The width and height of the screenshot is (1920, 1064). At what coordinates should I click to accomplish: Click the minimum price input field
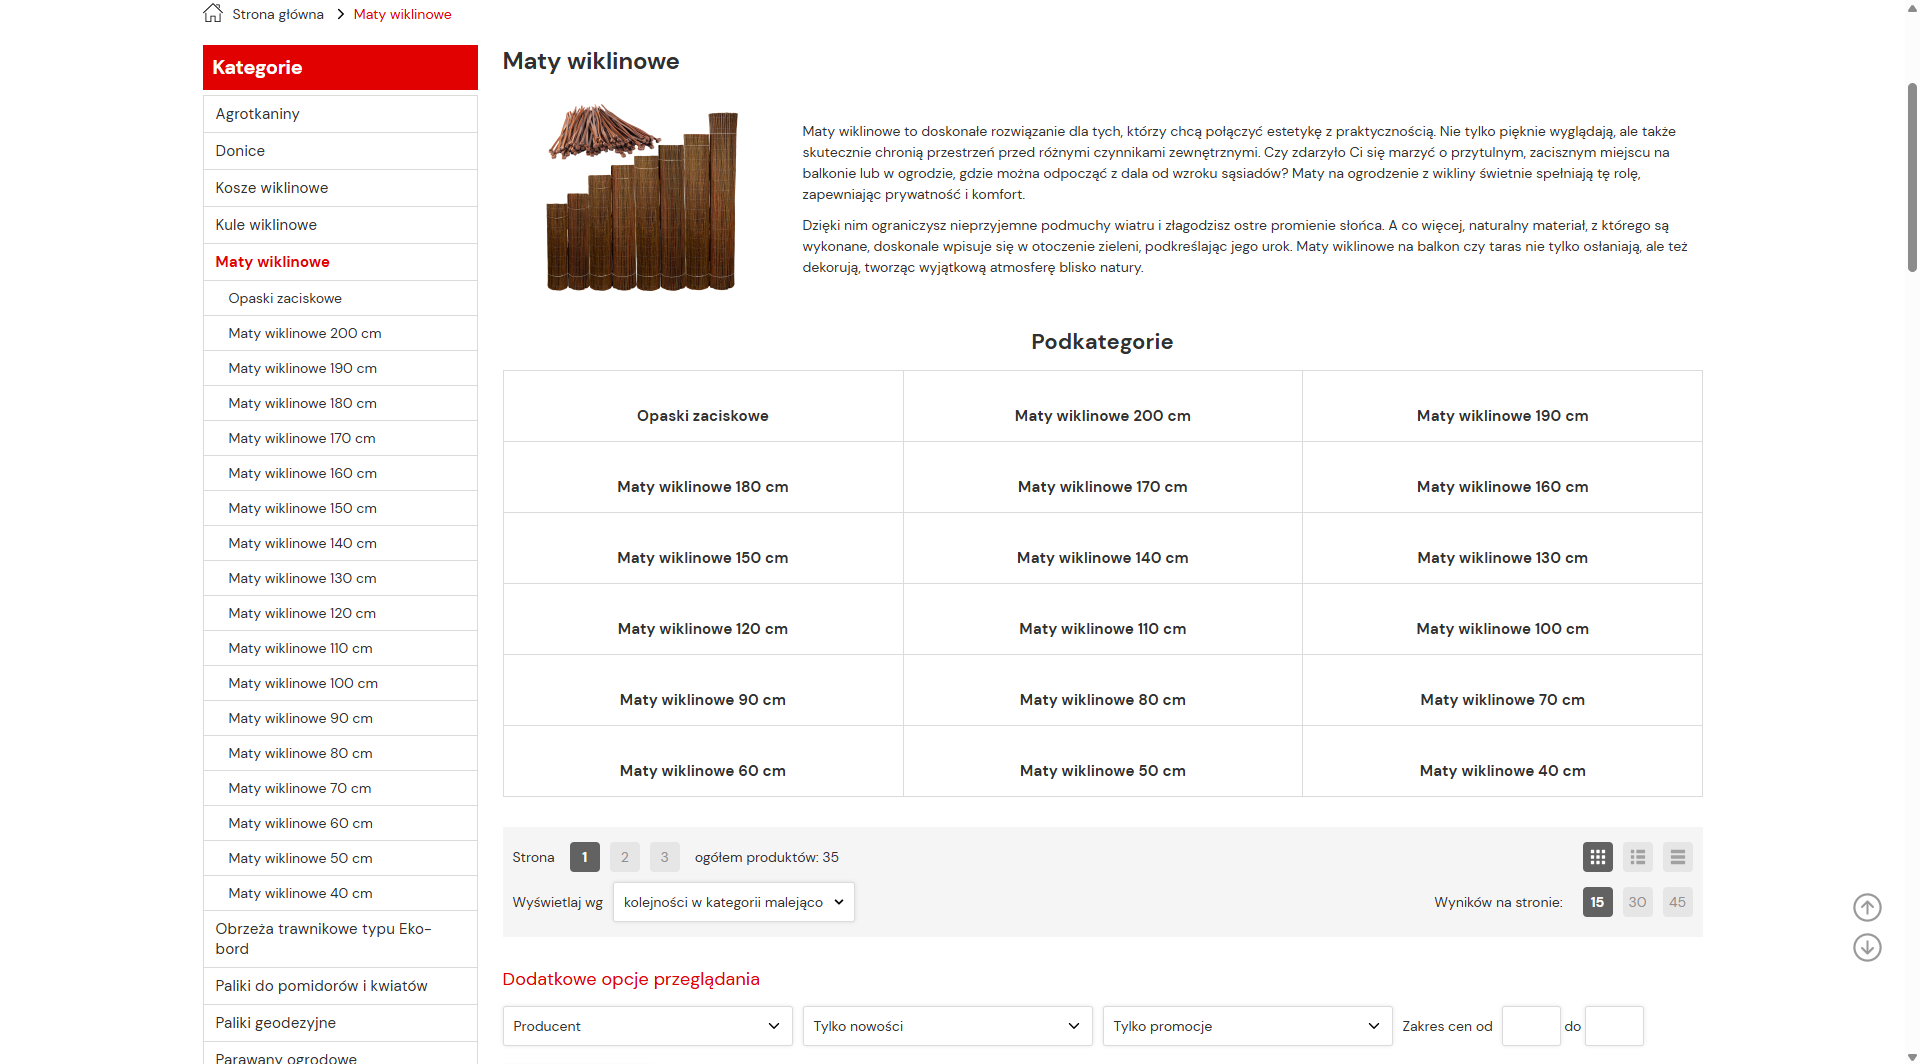click(1530, 1026)
